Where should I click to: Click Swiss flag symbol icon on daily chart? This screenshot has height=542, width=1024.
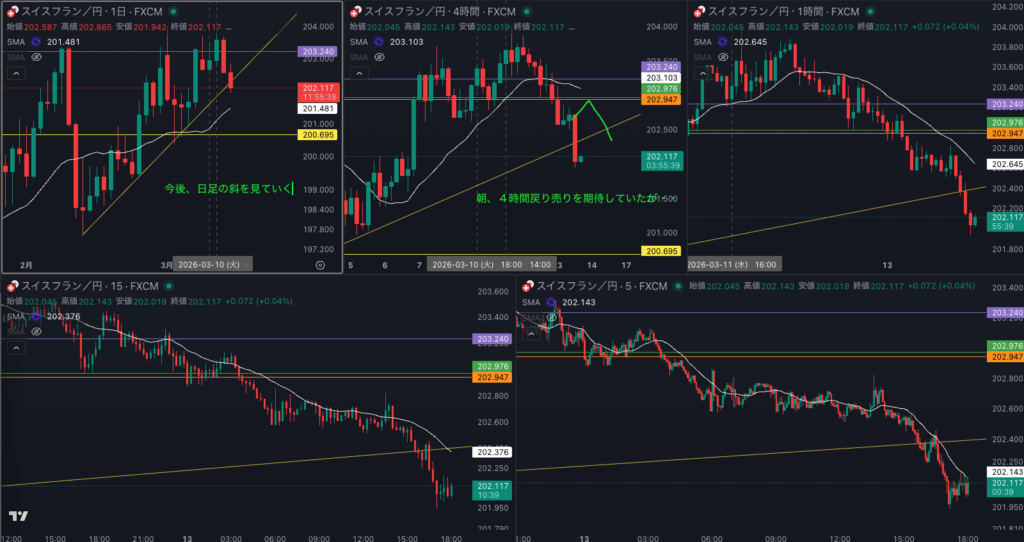13,10
